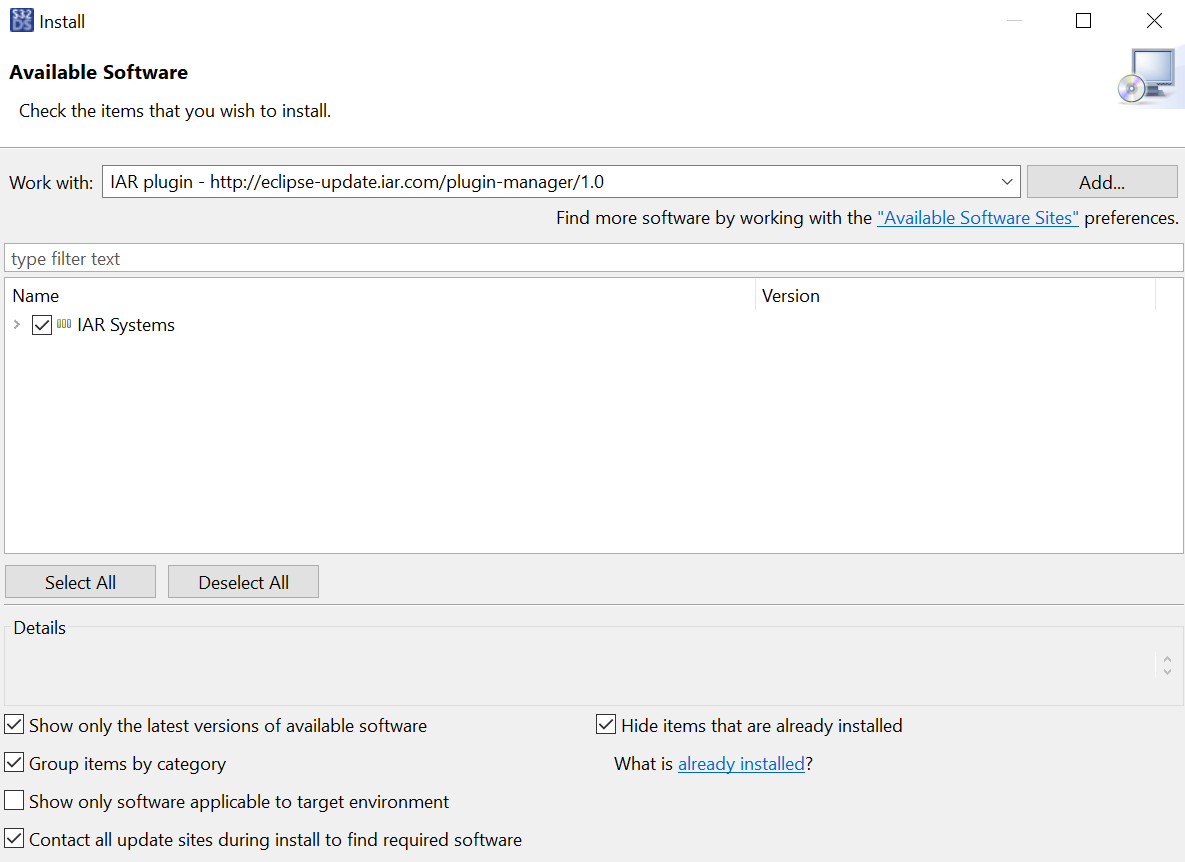This screenshot has height=862, width=1185.
Task: Click the S32DS application icon in title bar
Action: 21,20
